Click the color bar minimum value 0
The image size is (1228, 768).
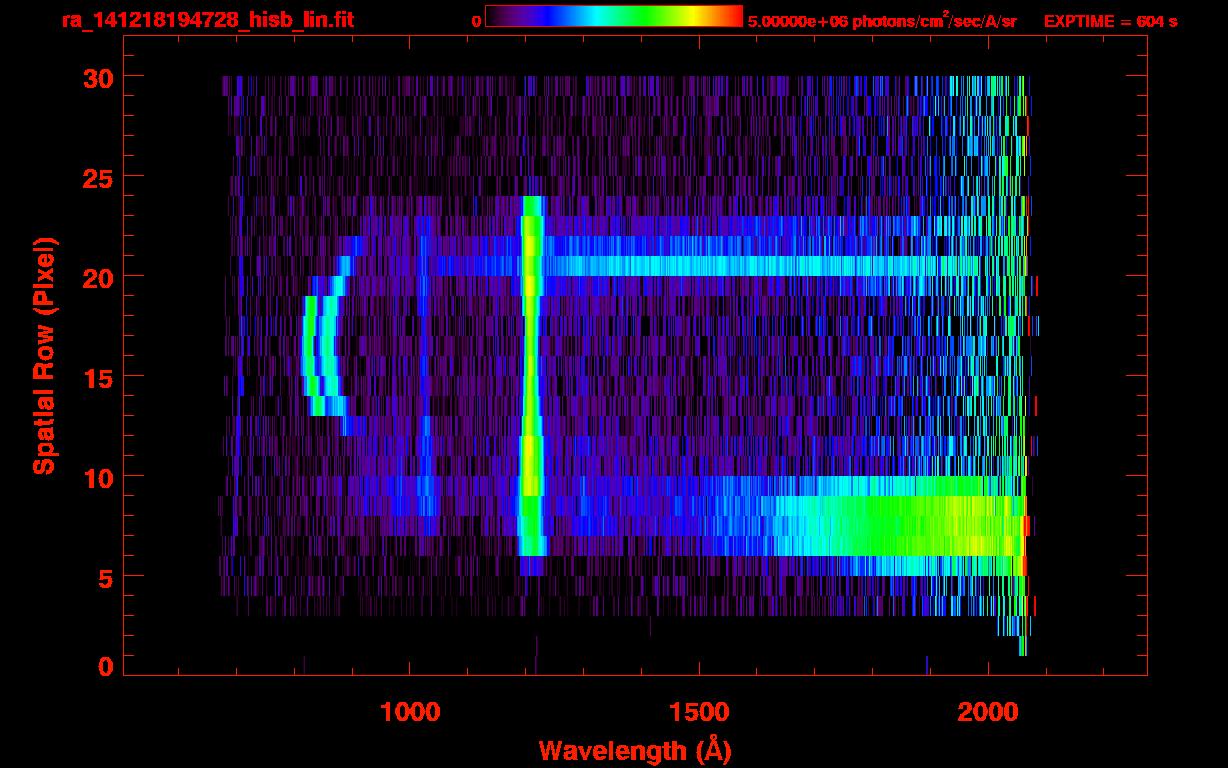[x=476, y=21]
